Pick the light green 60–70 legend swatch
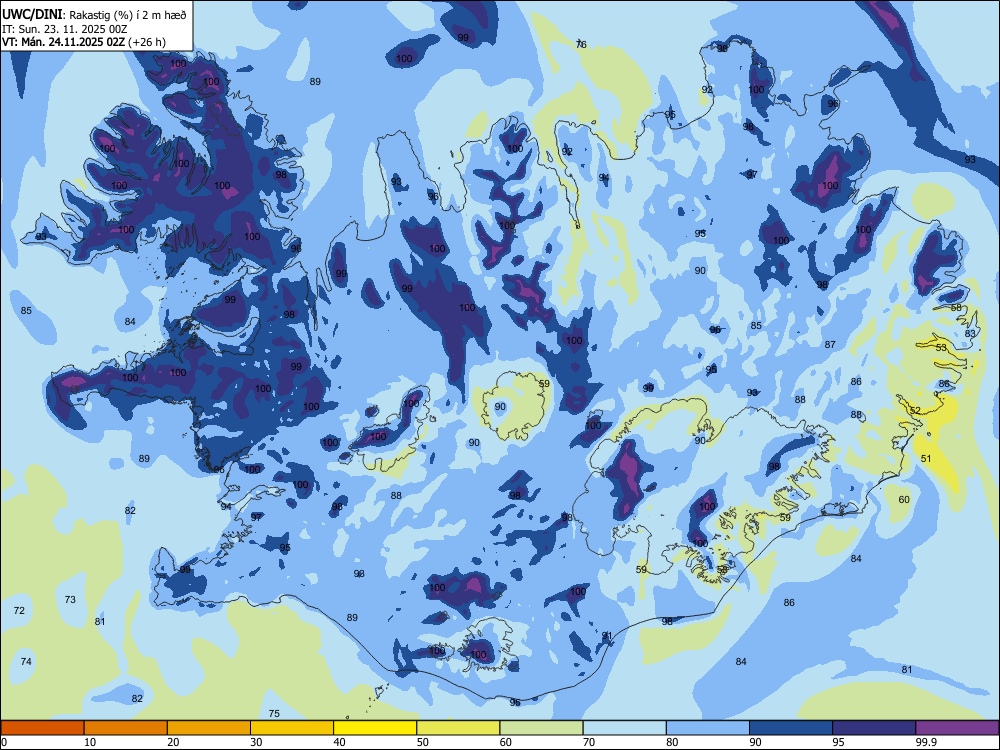Screen dimensions: 1000x750 (541, 728)
